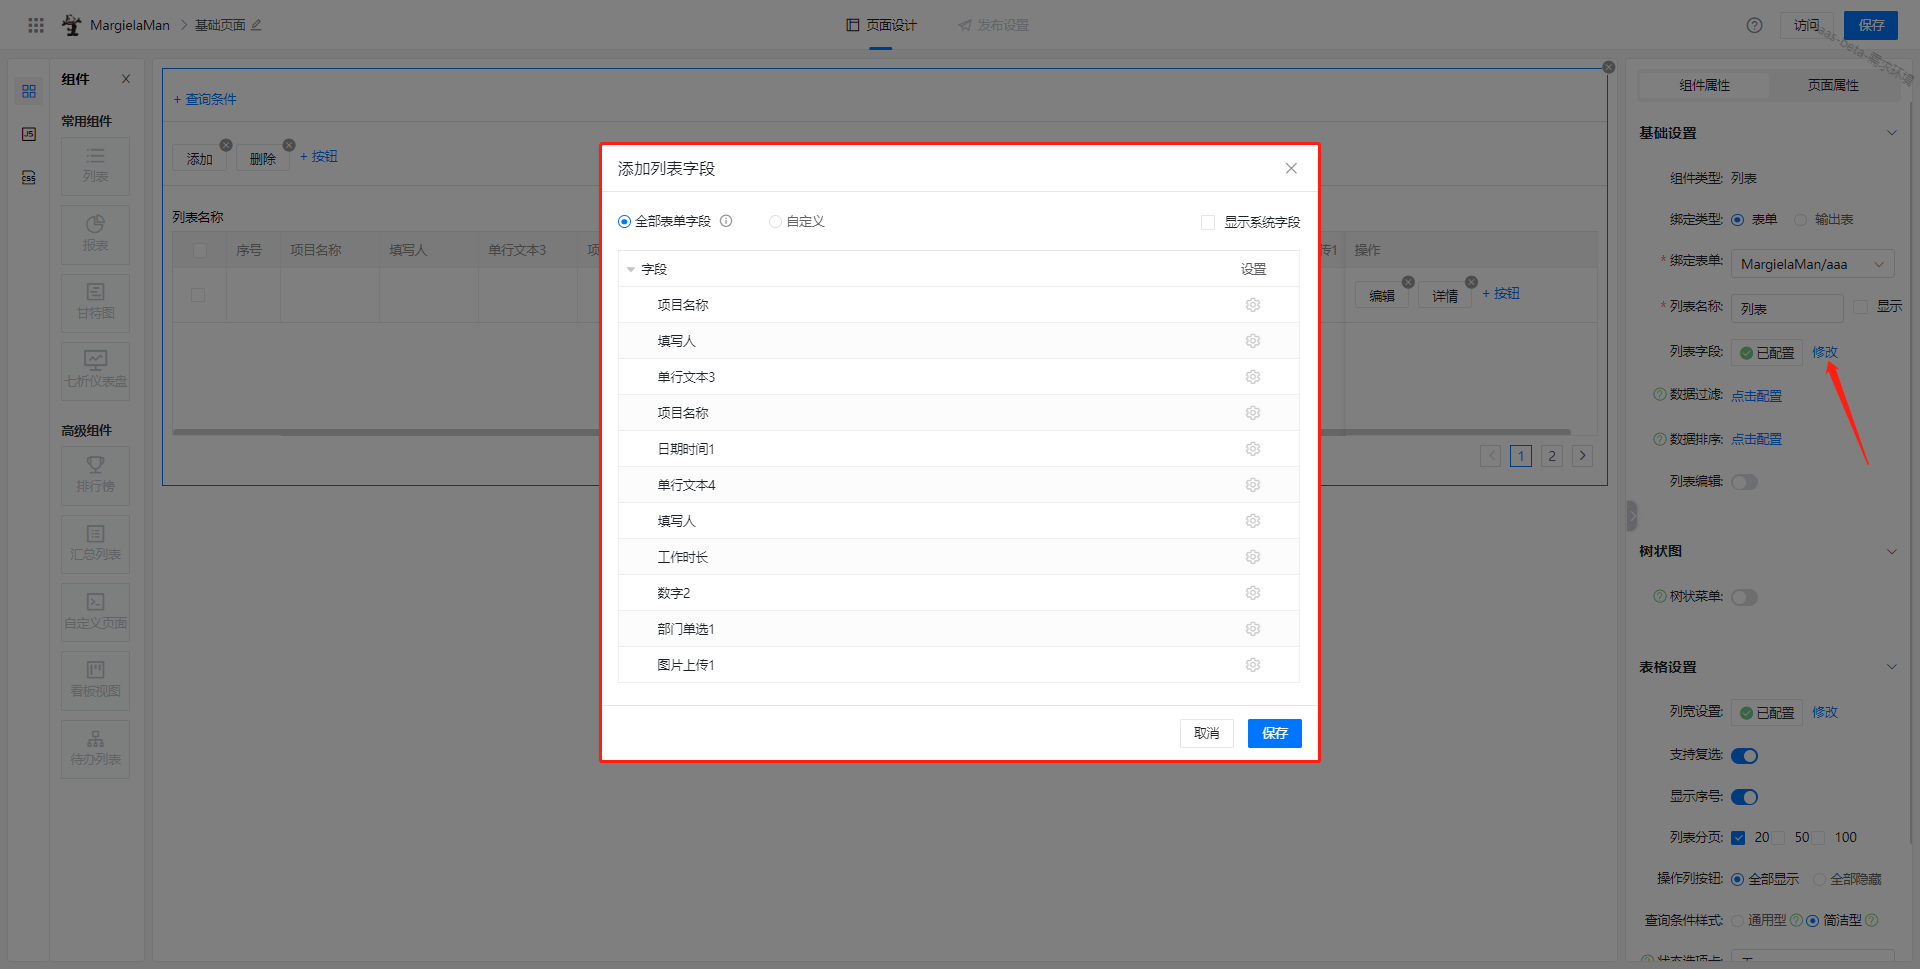Click help icon next to 数据过滤
The height and width of the screenshot is (969, 1920).
point(1660,395)
